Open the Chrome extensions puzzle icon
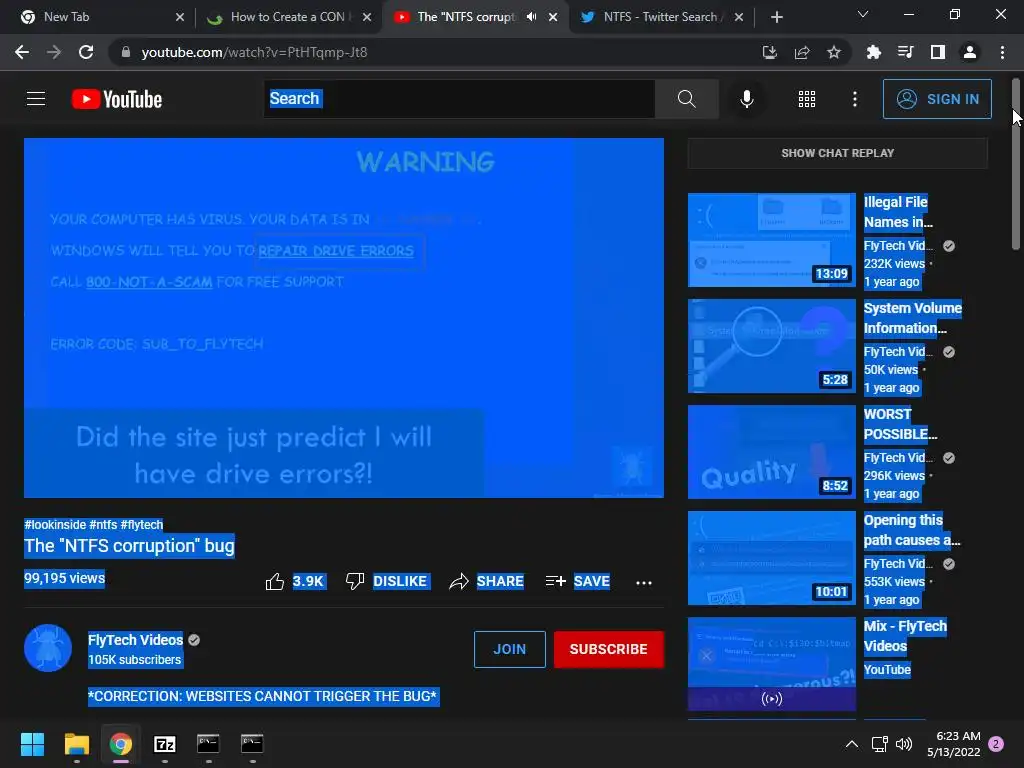Image resolution: width=1024 pixels, height=768 pixels. 873,52
